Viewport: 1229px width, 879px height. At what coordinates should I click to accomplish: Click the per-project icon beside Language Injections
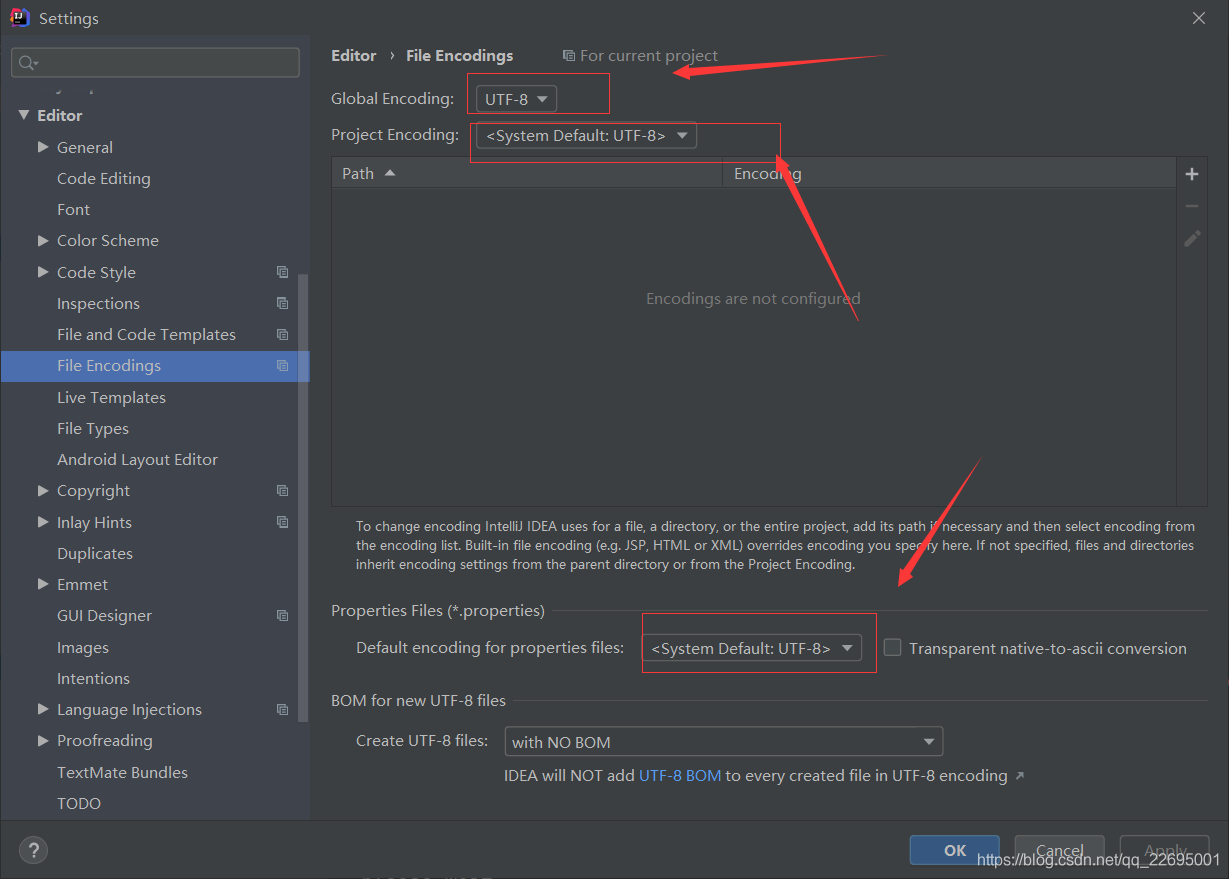[x=281, y=709]
